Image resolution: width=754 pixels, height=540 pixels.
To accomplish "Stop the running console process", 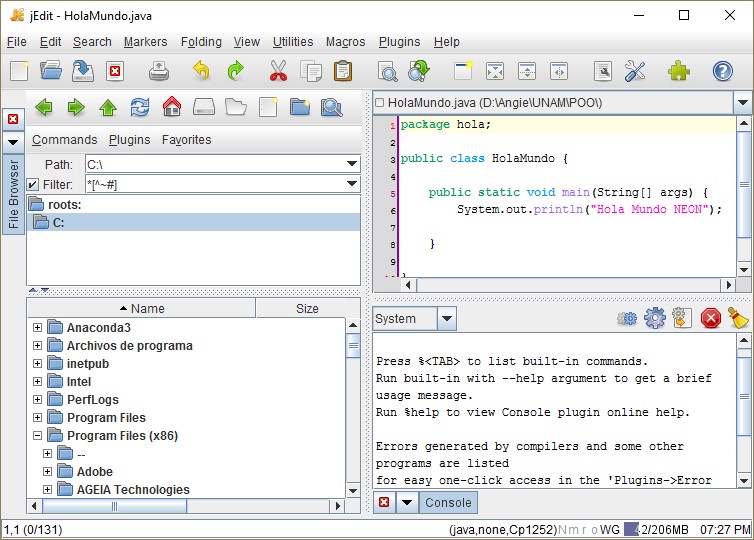I will click(711, 318).
